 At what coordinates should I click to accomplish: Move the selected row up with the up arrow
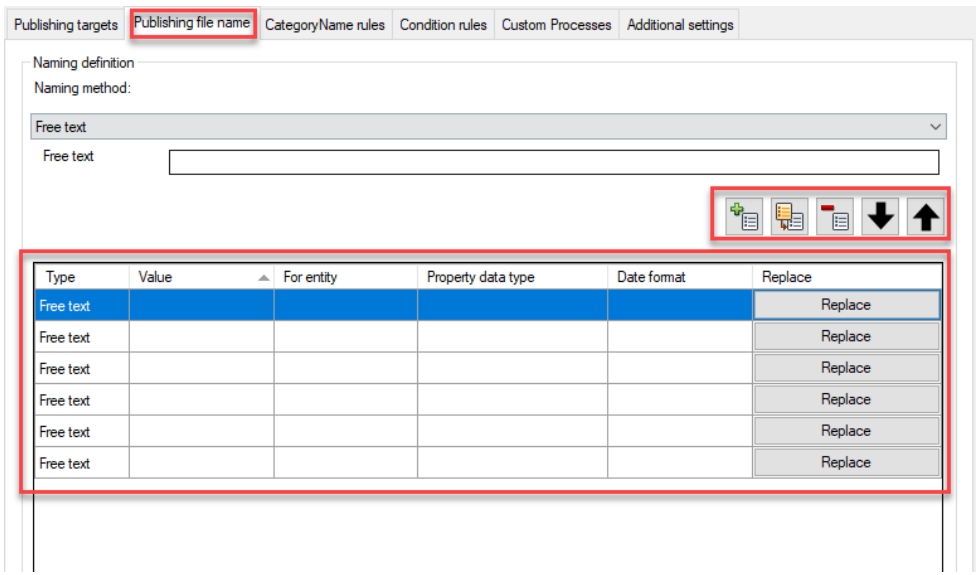(x=925, y=217)
